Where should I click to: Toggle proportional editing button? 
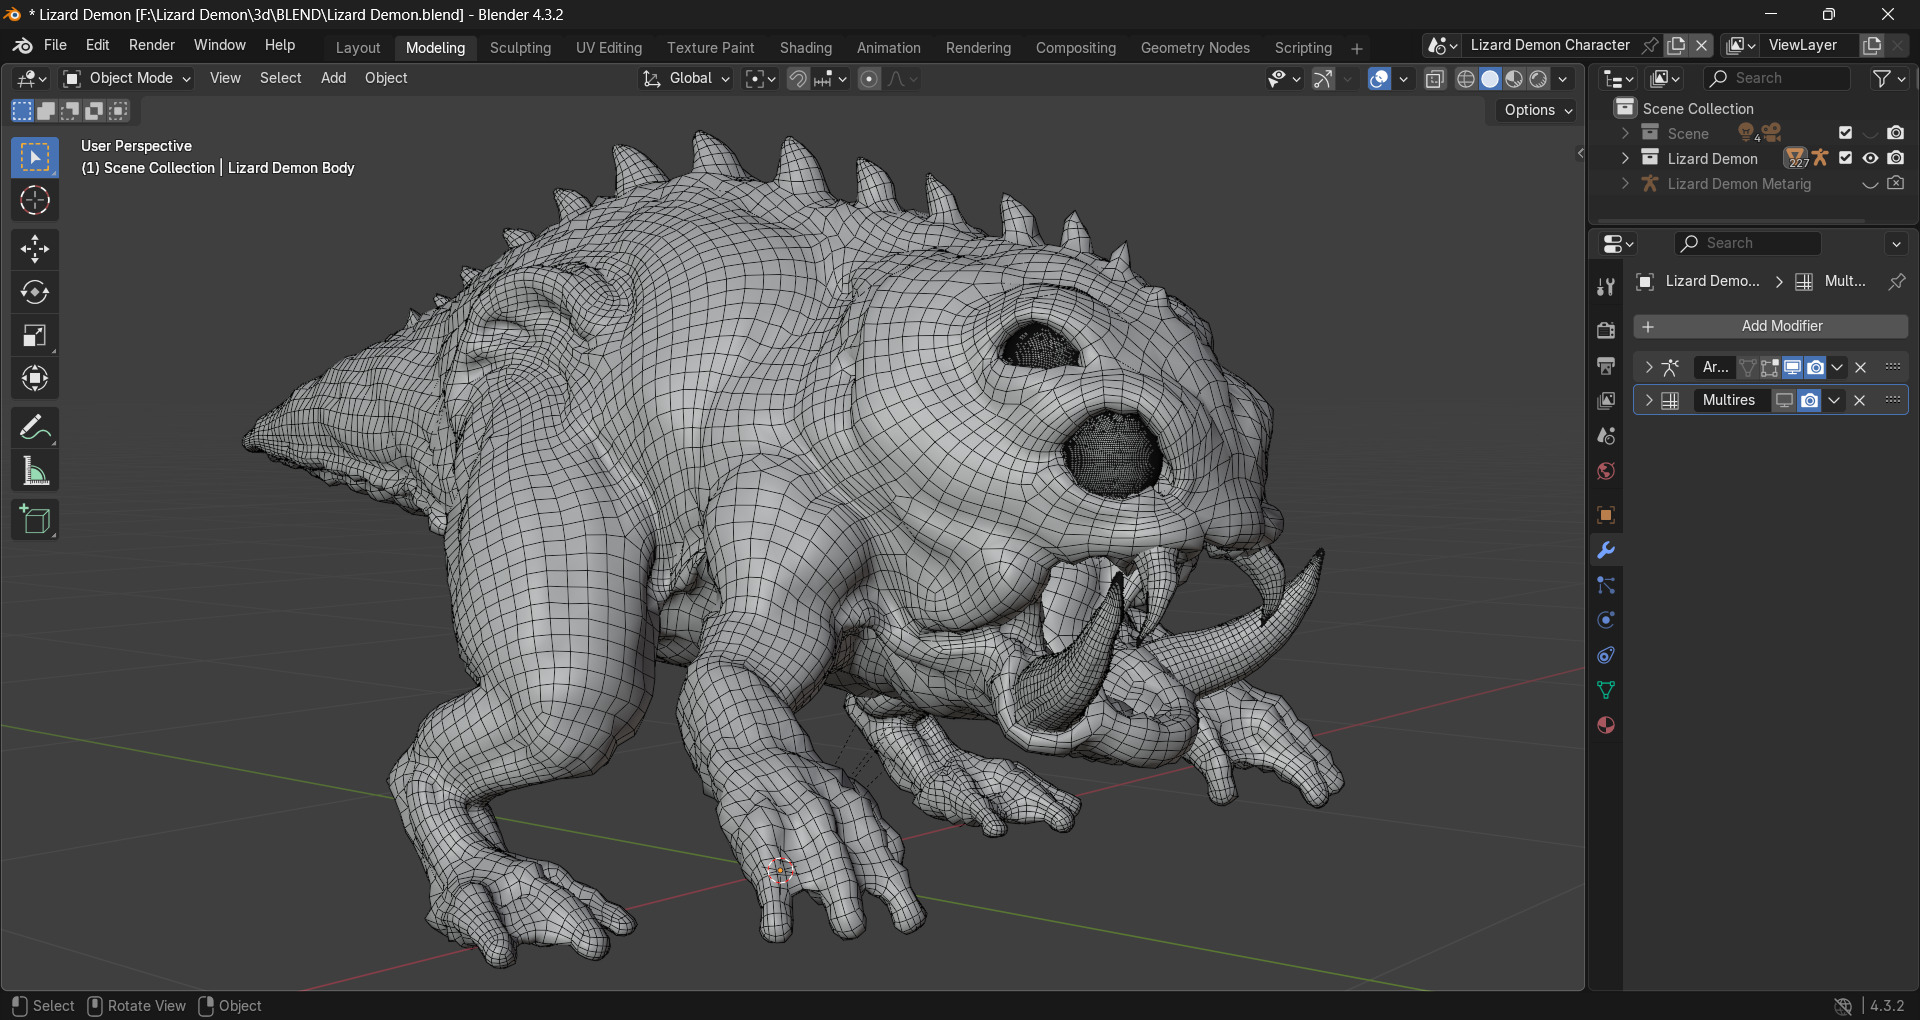tap(869, 79)
